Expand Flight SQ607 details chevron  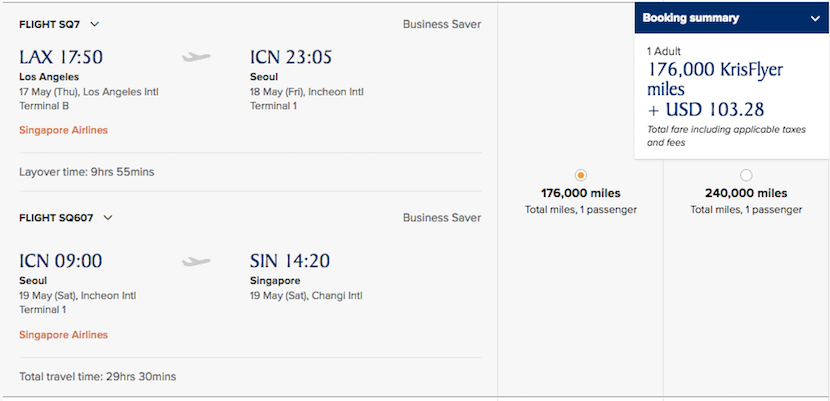pyautogui.click(x=108, y=217)
